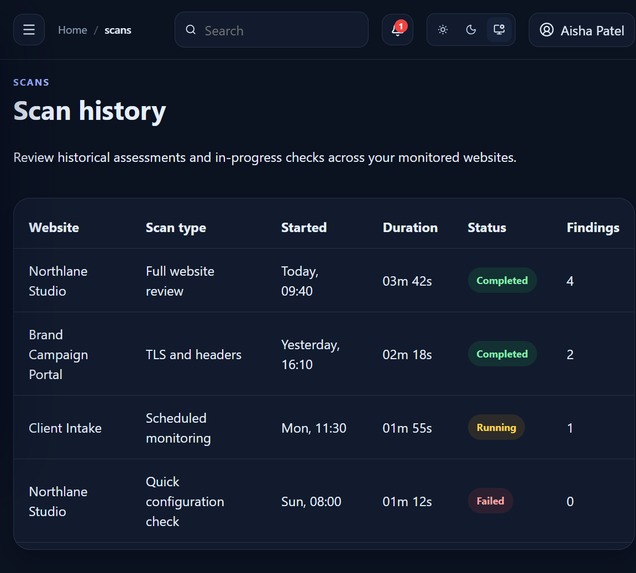This screenshot has height=573, width=636.
Task: Click findings count 0
Action: [570, 502]
